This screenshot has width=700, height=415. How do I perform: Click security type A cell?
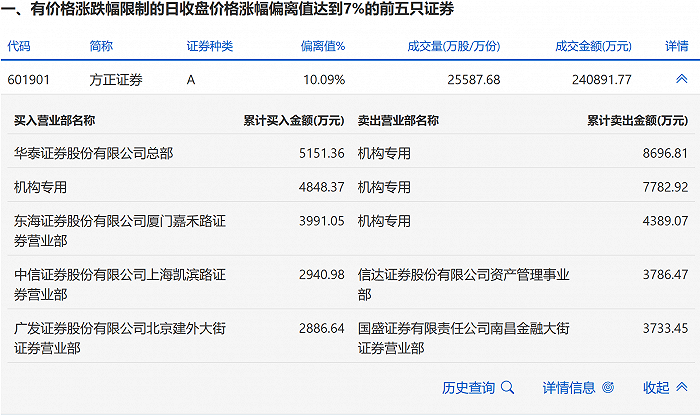[x=191, y=80]
